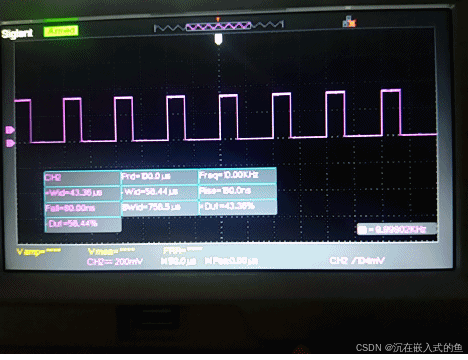Click the lower pink channel marker on left edge
The width and height of the screenshot is (468, 360).
10,143
